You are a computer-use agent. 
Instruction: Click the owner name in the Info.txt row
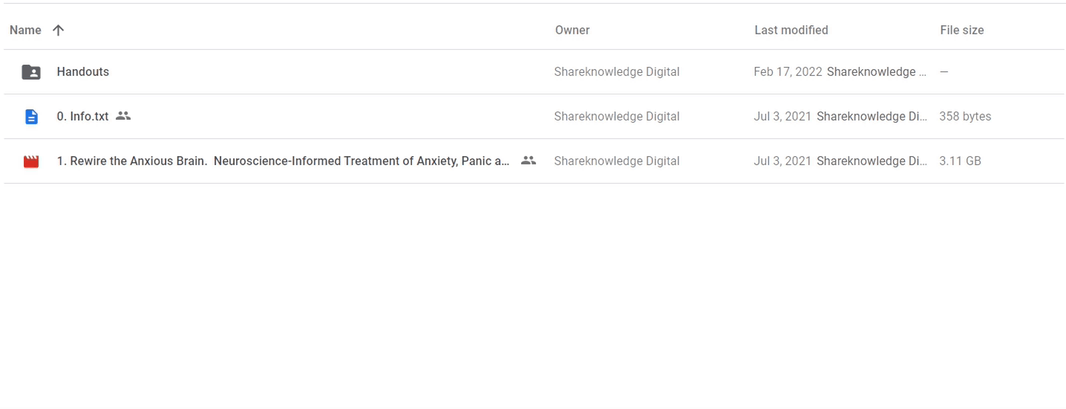pyautogui.click(x=616, y=116)
